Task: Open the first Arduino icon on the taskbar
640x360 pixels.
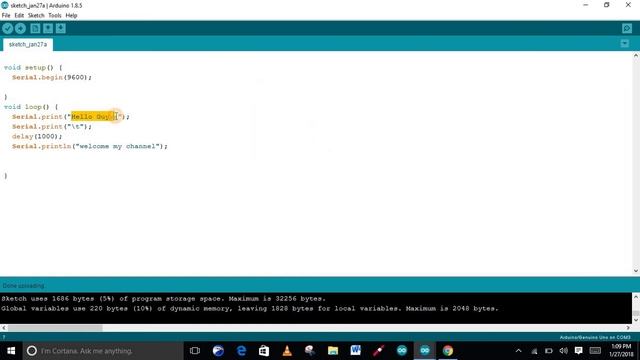Action: tap(402, 351)
